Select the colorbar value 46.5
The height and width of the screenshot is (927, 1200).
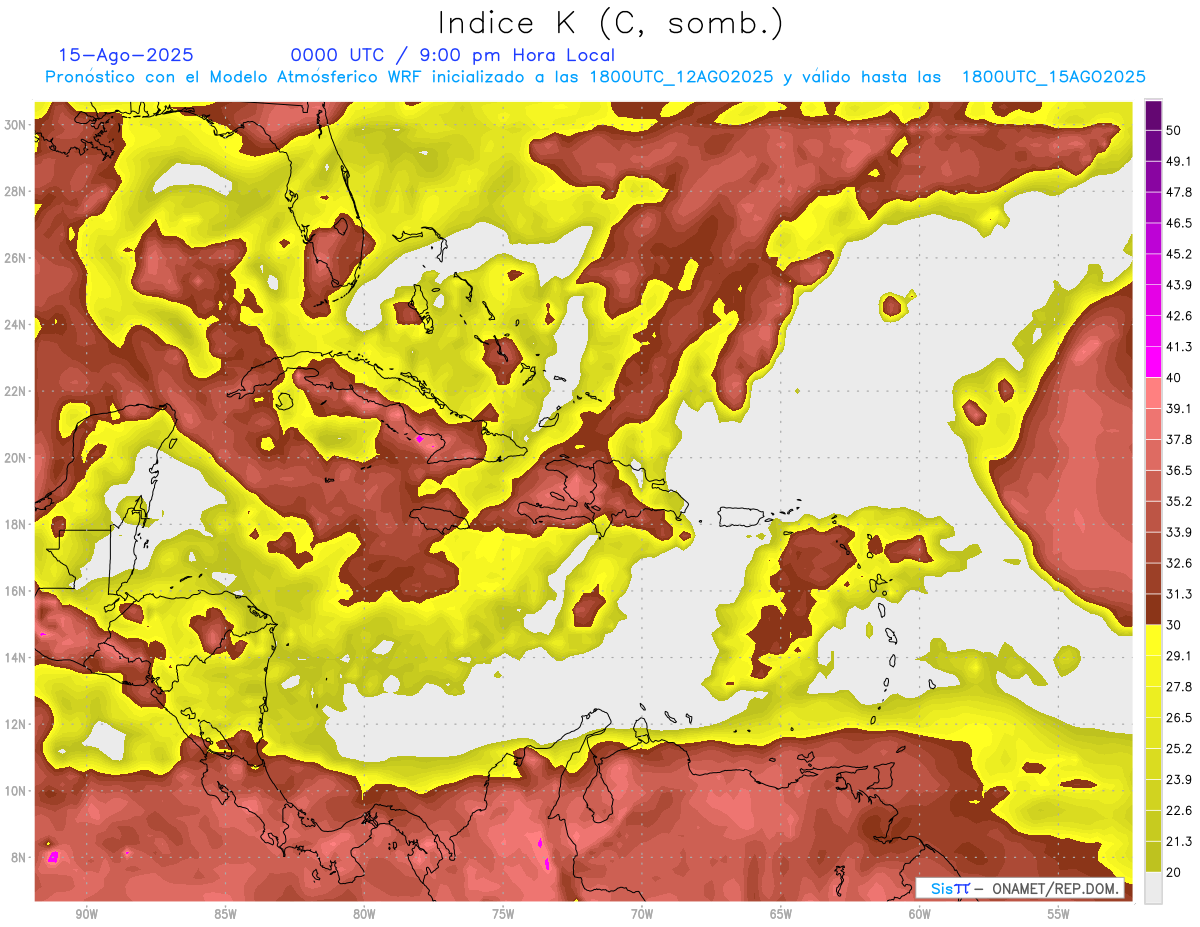(x=1178, y=223)
